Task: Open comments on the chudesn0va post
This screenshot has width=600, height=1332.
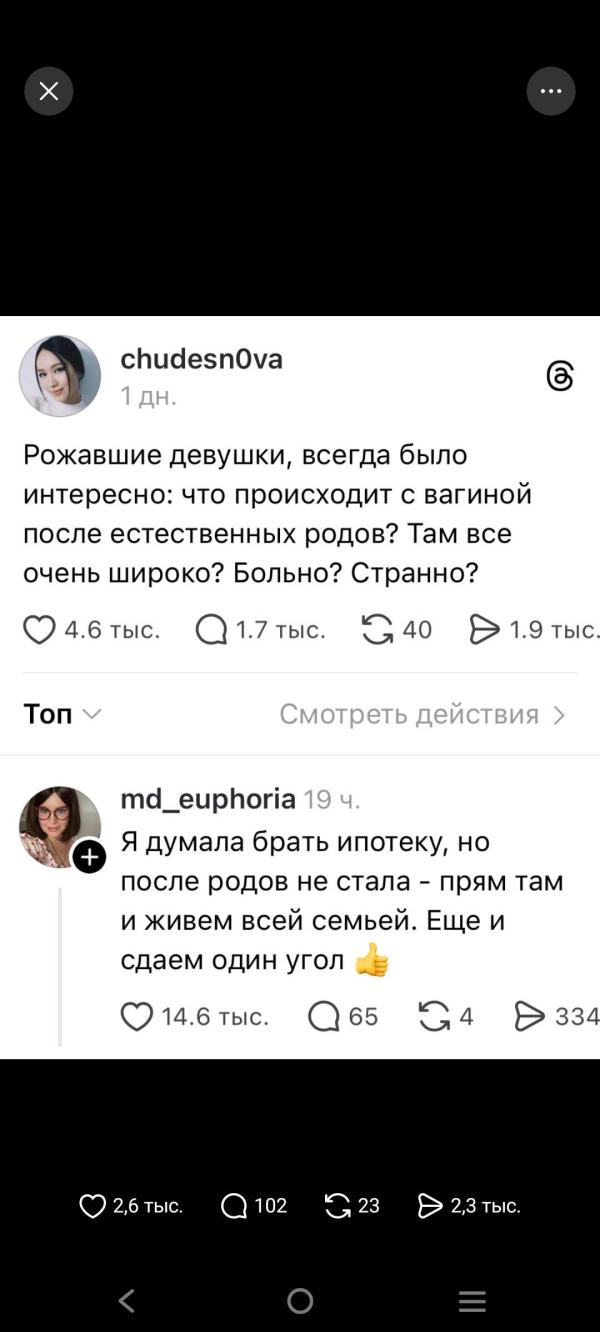Action: click(212, 630)
